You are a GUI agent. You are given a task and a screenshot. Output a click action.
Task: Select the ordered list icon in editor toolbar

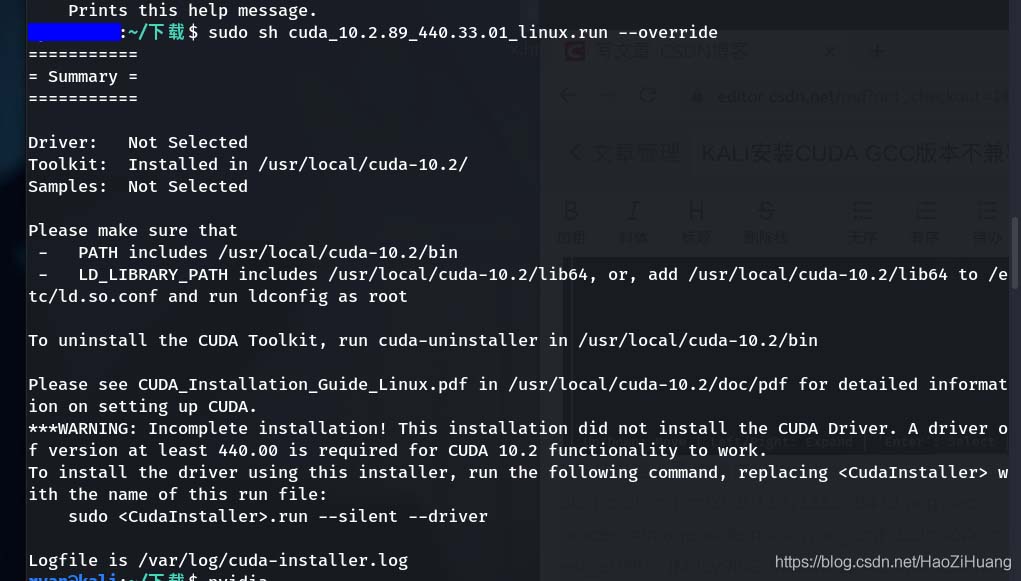925,210
